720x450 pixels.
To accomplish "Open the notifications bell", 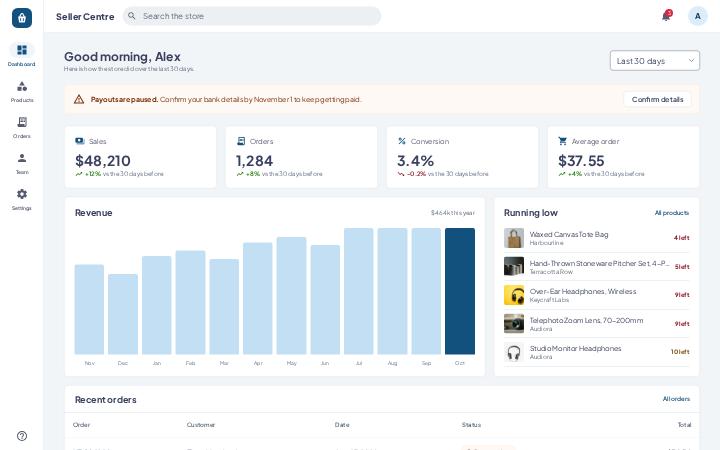I will click(x=666, y=16).
